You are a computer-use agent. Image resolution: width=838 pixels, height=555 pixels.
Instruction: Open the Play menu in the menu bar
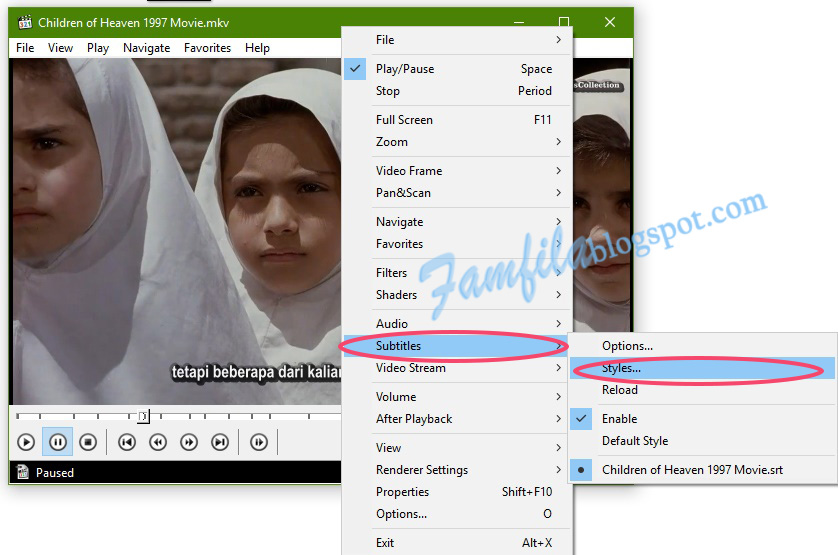pos(98,48)
